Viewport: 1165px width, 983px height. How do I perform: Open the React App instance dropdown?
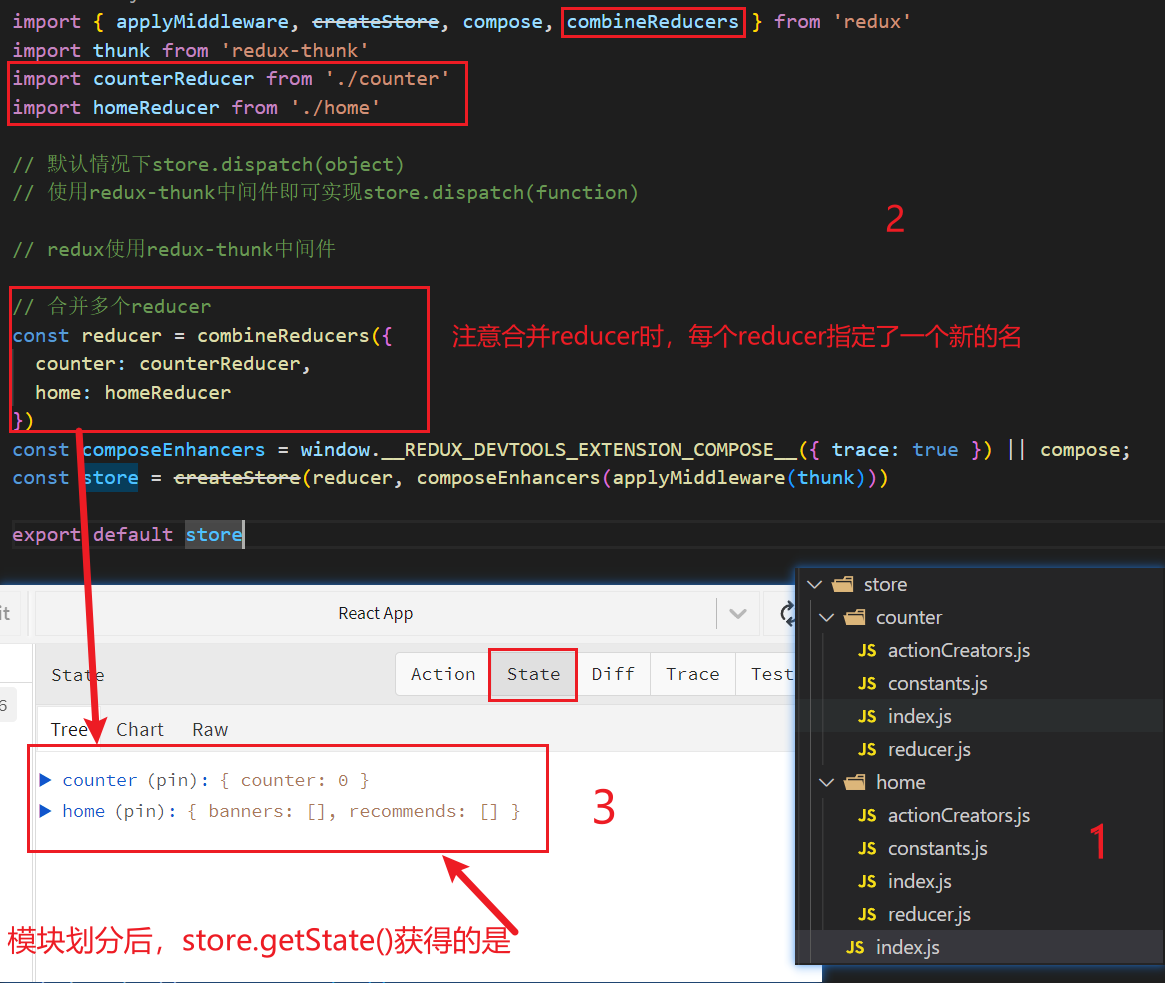pyautogui.click(x=738, y=614)
